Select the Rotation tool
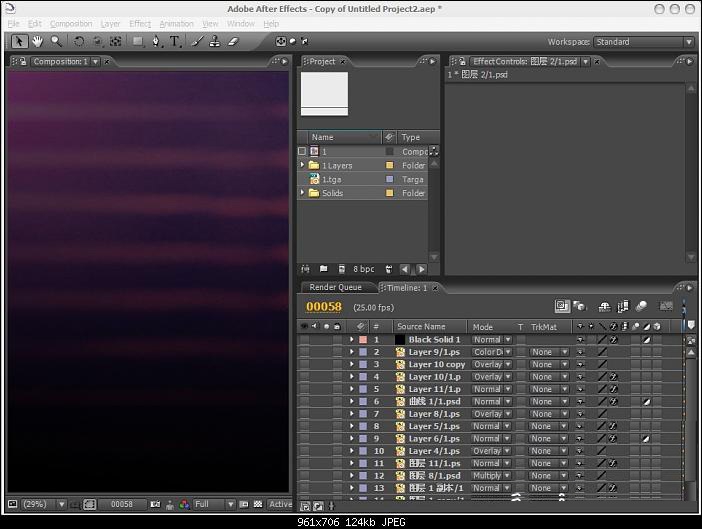 79,42
